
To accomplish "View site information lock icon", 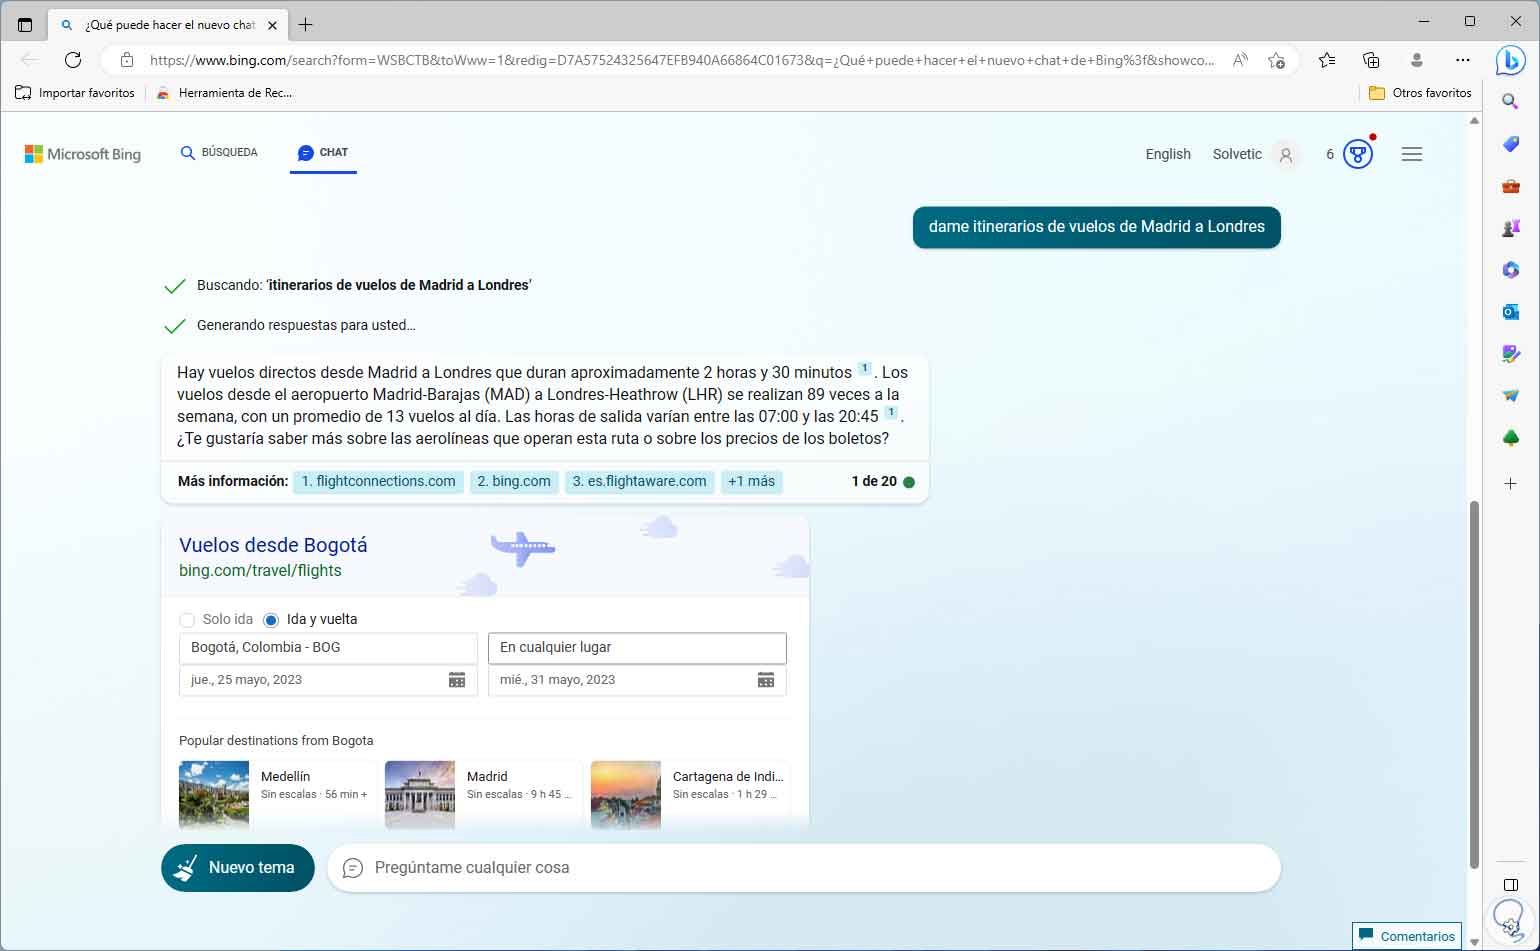I will coord(127,60).
